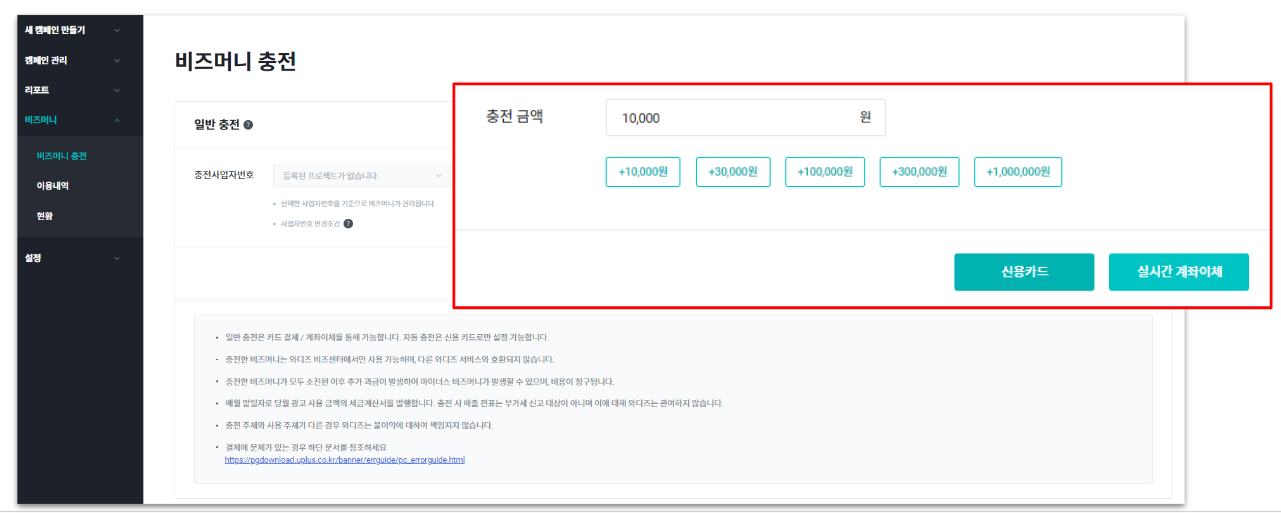Click the help icon next to 사업자번호 변경조건
The image size is (1281, 513).
[348, 224]
